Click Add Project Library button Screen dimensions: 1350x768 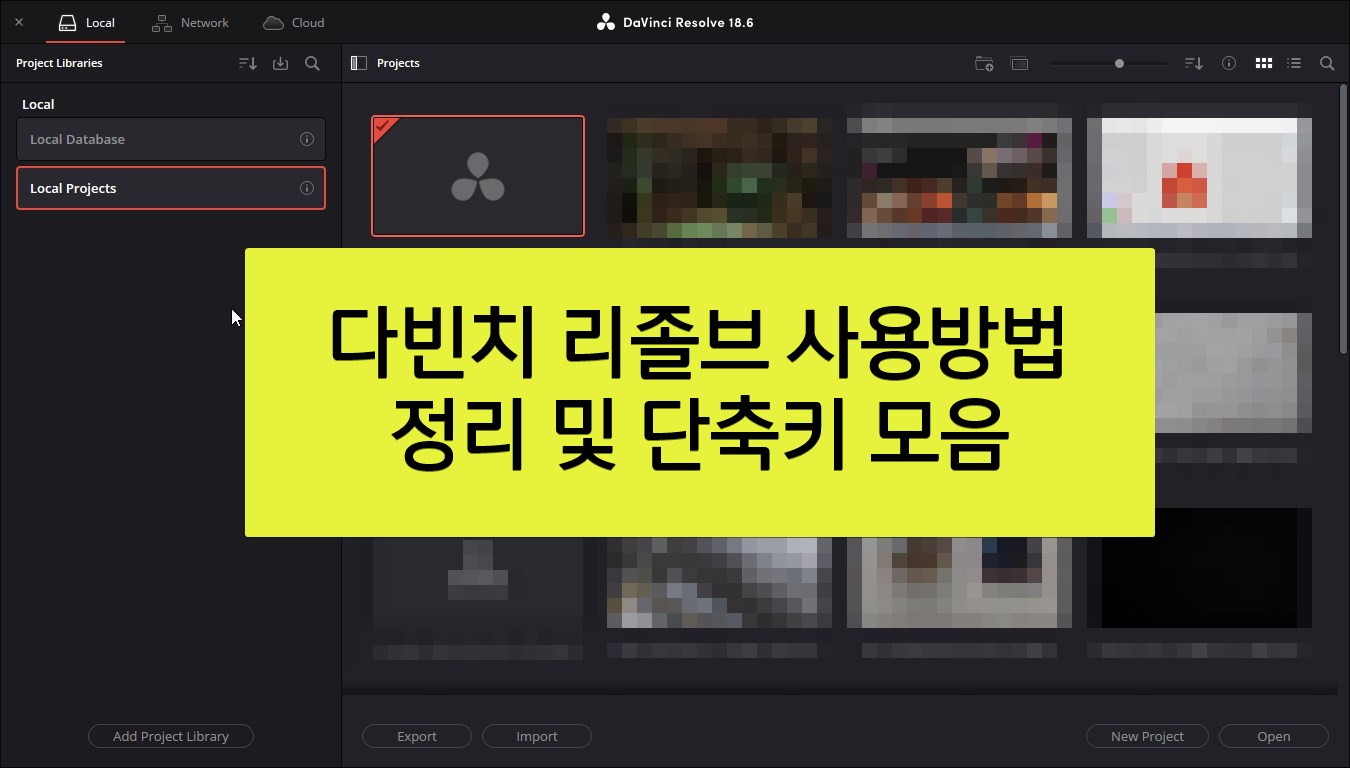click(171, 736)
